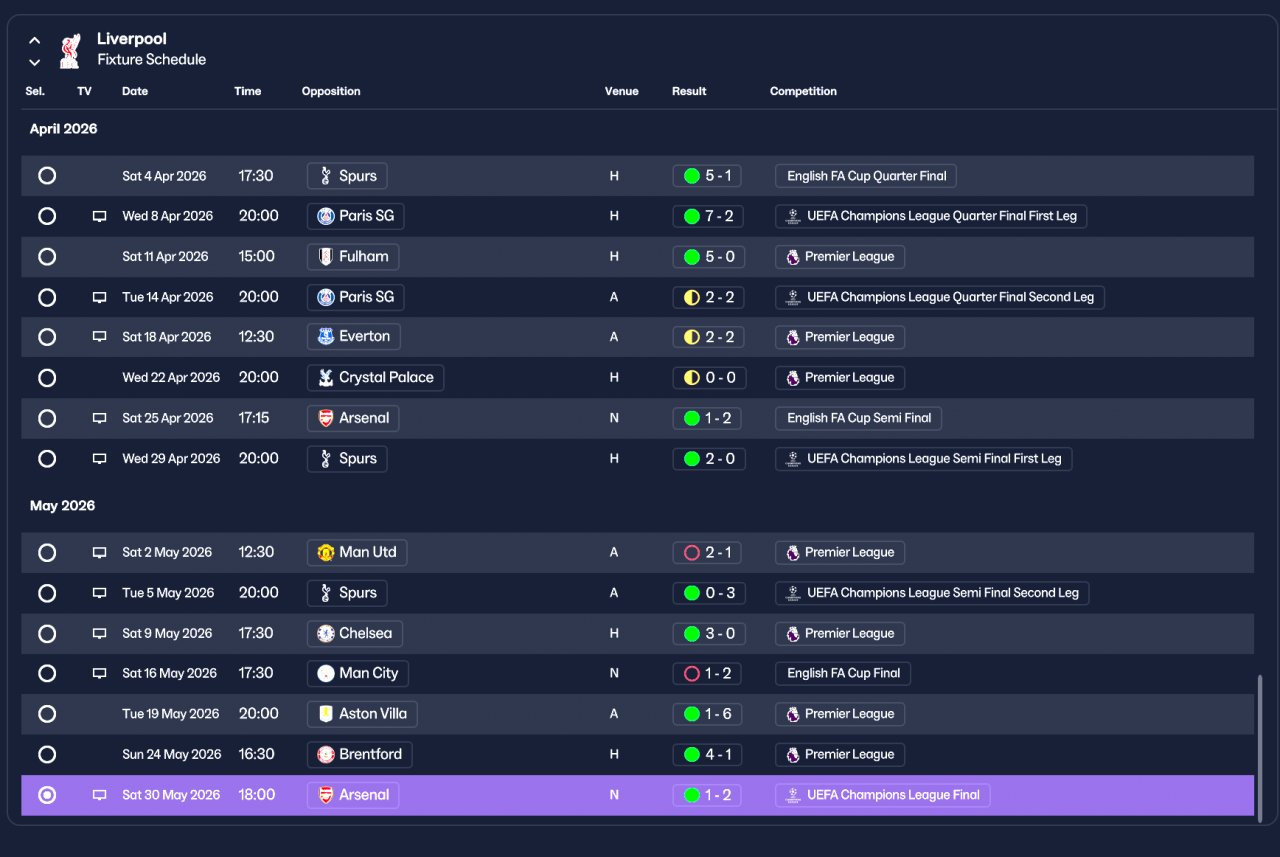Open Crystal Palace opposition button

point(375,378)
